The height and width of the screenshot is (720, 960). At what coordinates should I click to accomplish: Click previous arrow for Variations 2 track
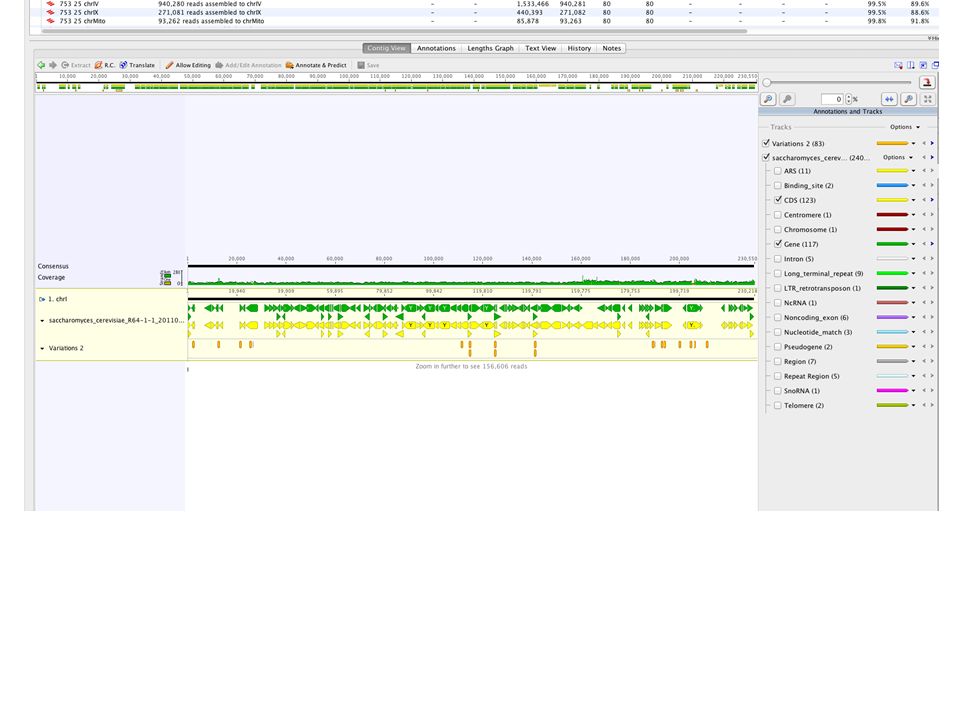coord(924,143)
